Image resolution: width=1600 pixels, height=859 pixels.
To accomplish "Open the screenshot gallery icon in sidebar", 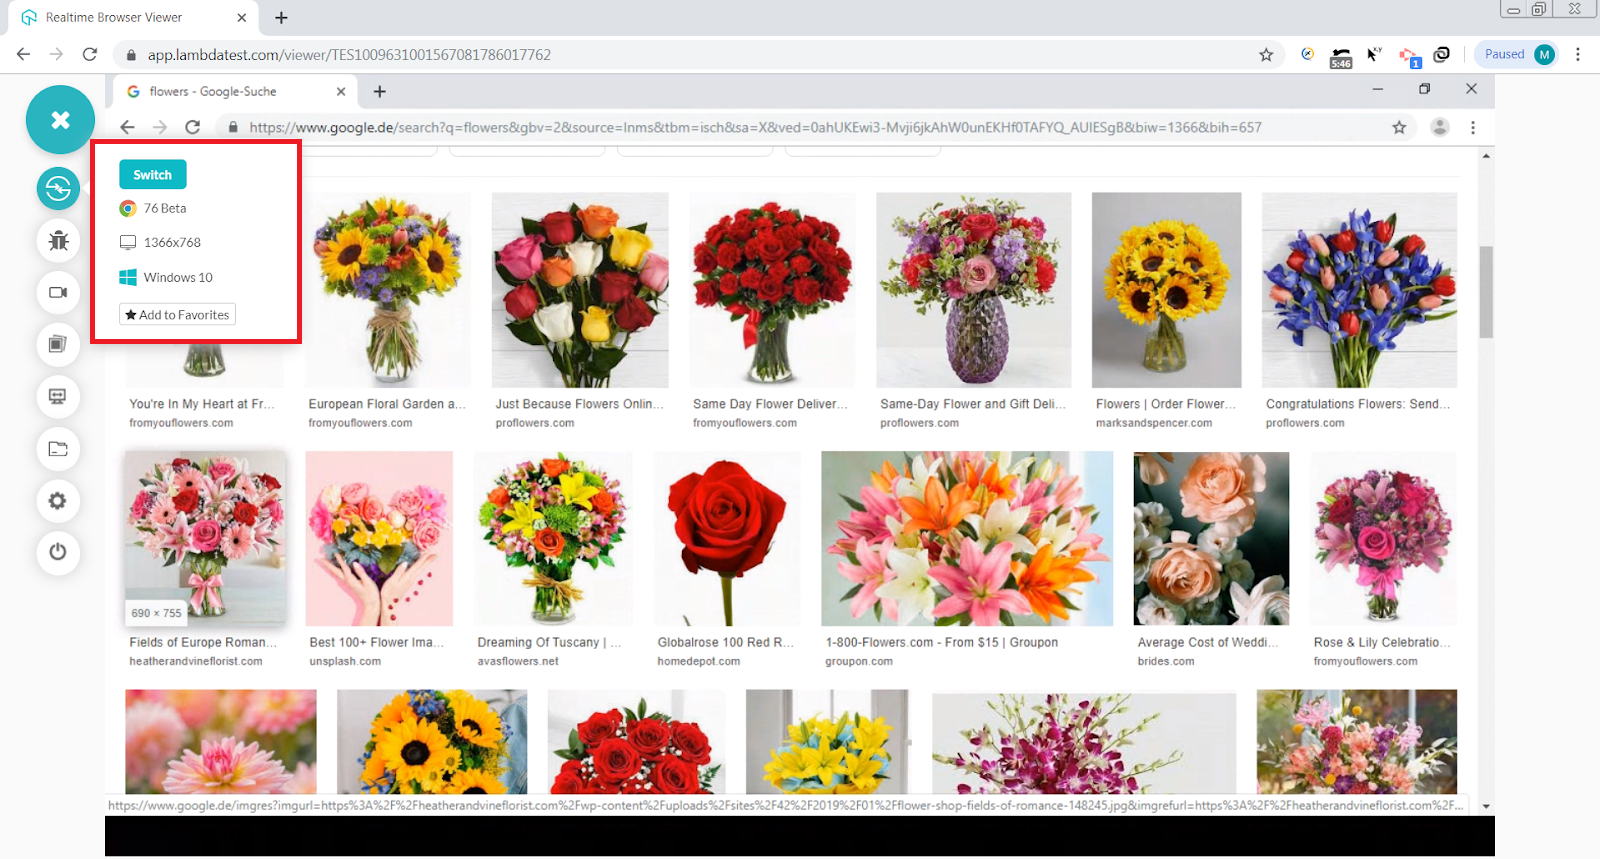I will [x=58, y=344].
